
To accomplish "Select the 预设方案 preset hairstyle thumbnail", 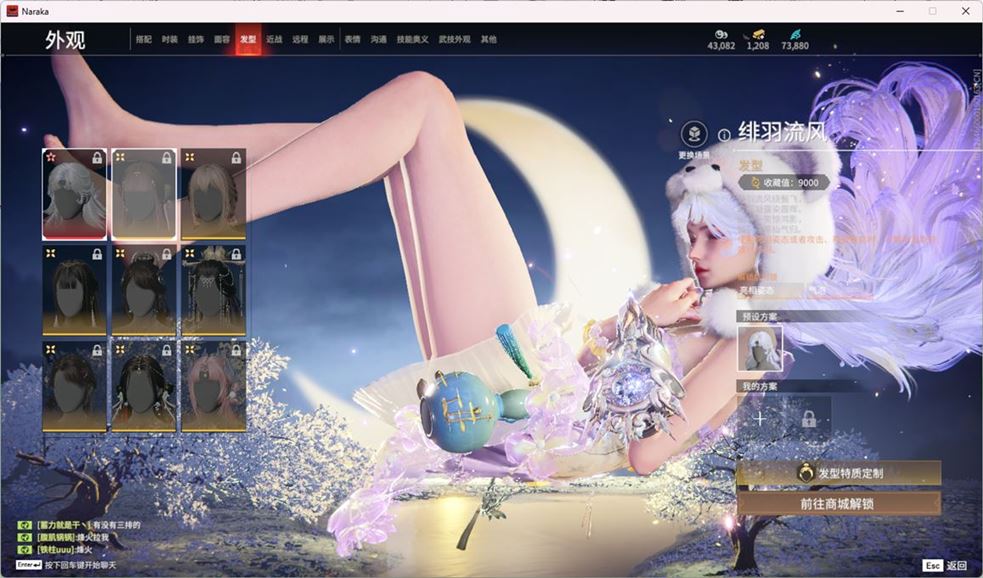I will point(760,348).
